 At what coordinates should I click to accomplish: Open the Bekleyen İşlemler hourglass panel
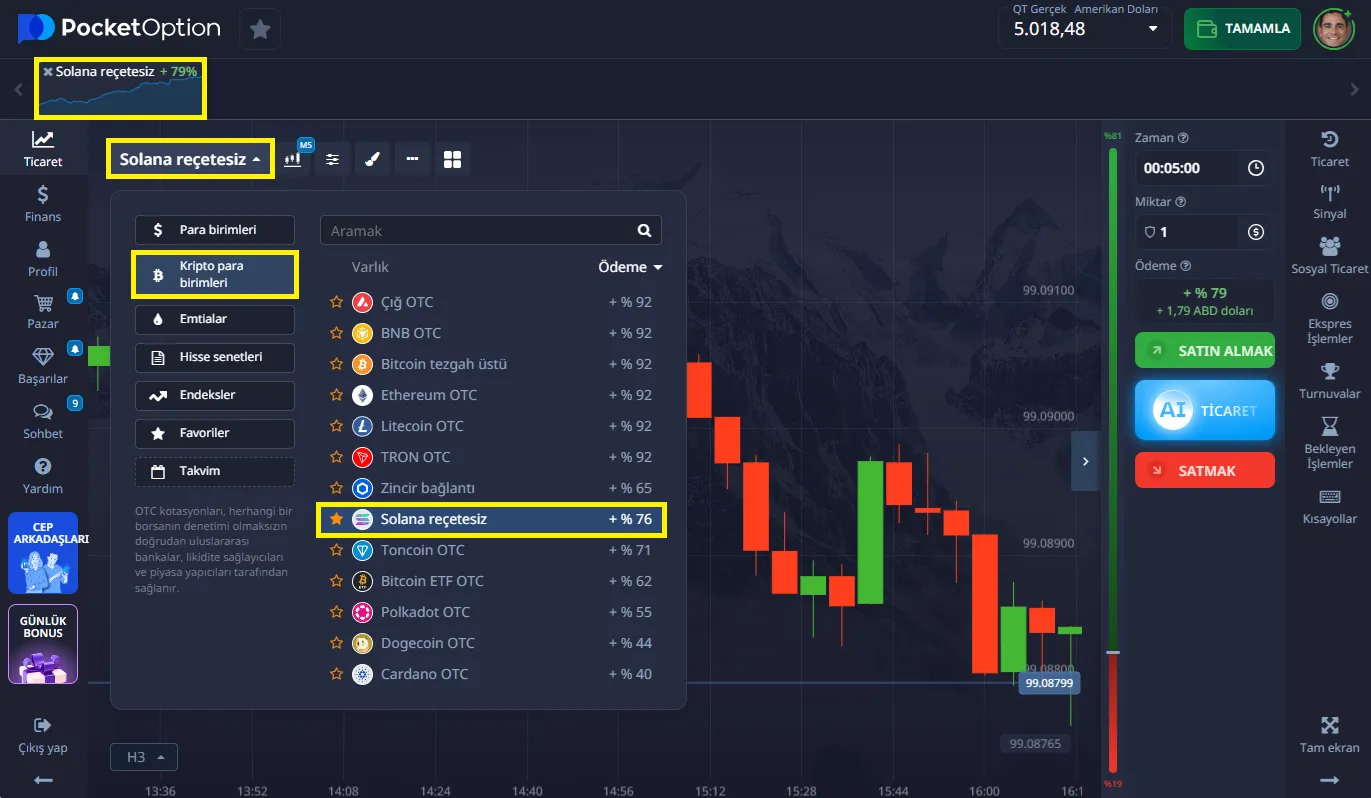tap(1329, 443)
